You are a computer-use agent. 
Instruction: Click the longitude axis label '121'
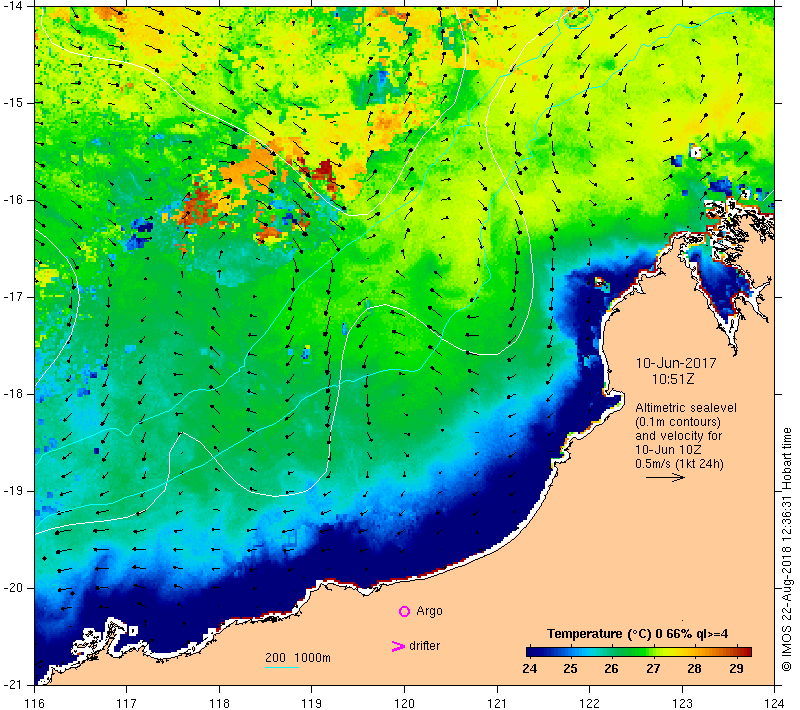point(497,703)
